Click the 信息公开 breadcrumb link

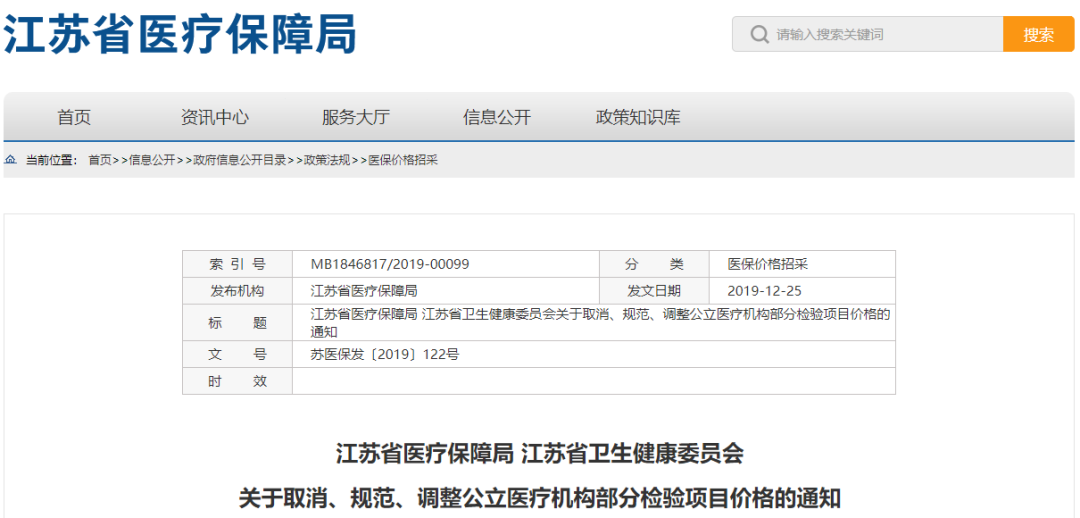pos(153,160)
